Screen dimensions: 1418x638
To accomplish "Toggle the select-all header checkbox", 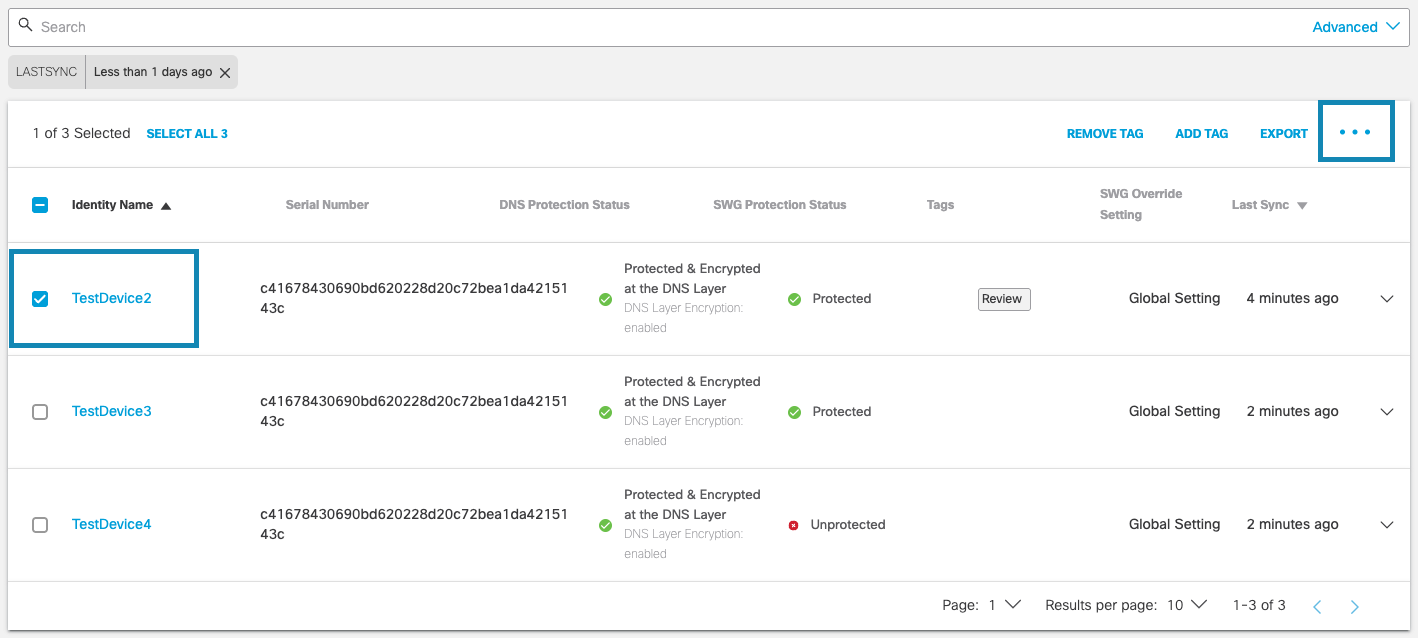I will pos(39,204).
